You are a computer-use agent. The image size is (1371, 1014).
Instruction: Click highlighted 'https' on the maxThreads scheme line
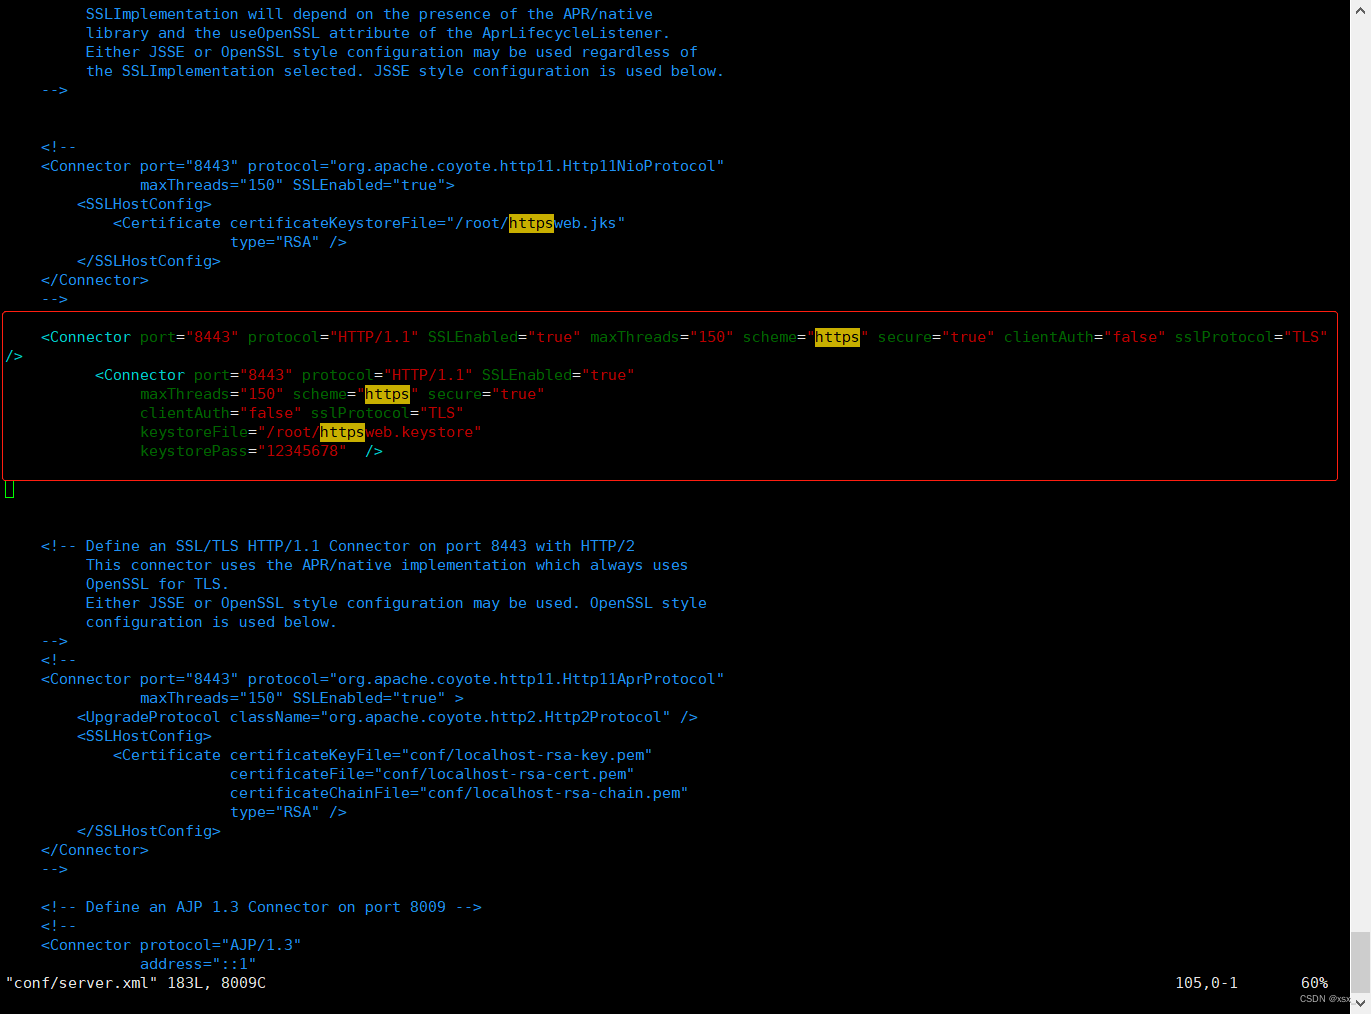coord(387,394)
